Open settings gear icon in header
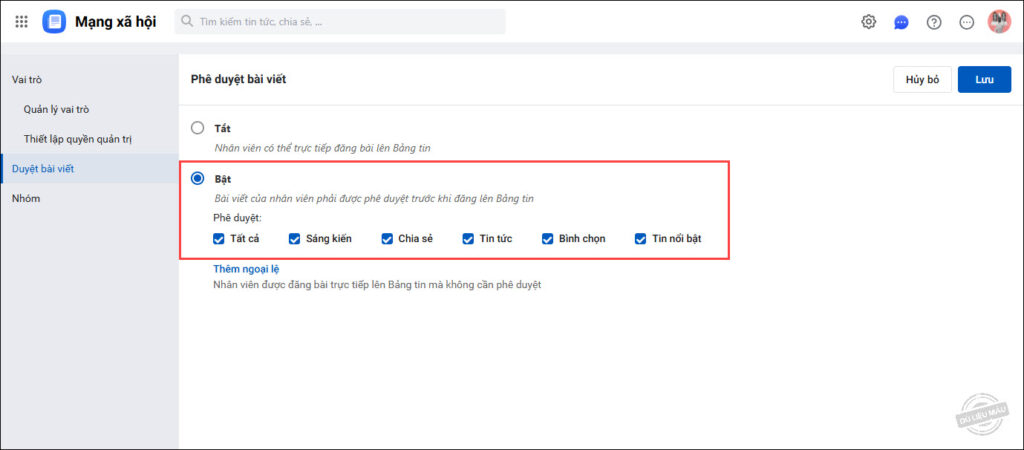1024x450 pixels. click(869, 22)
